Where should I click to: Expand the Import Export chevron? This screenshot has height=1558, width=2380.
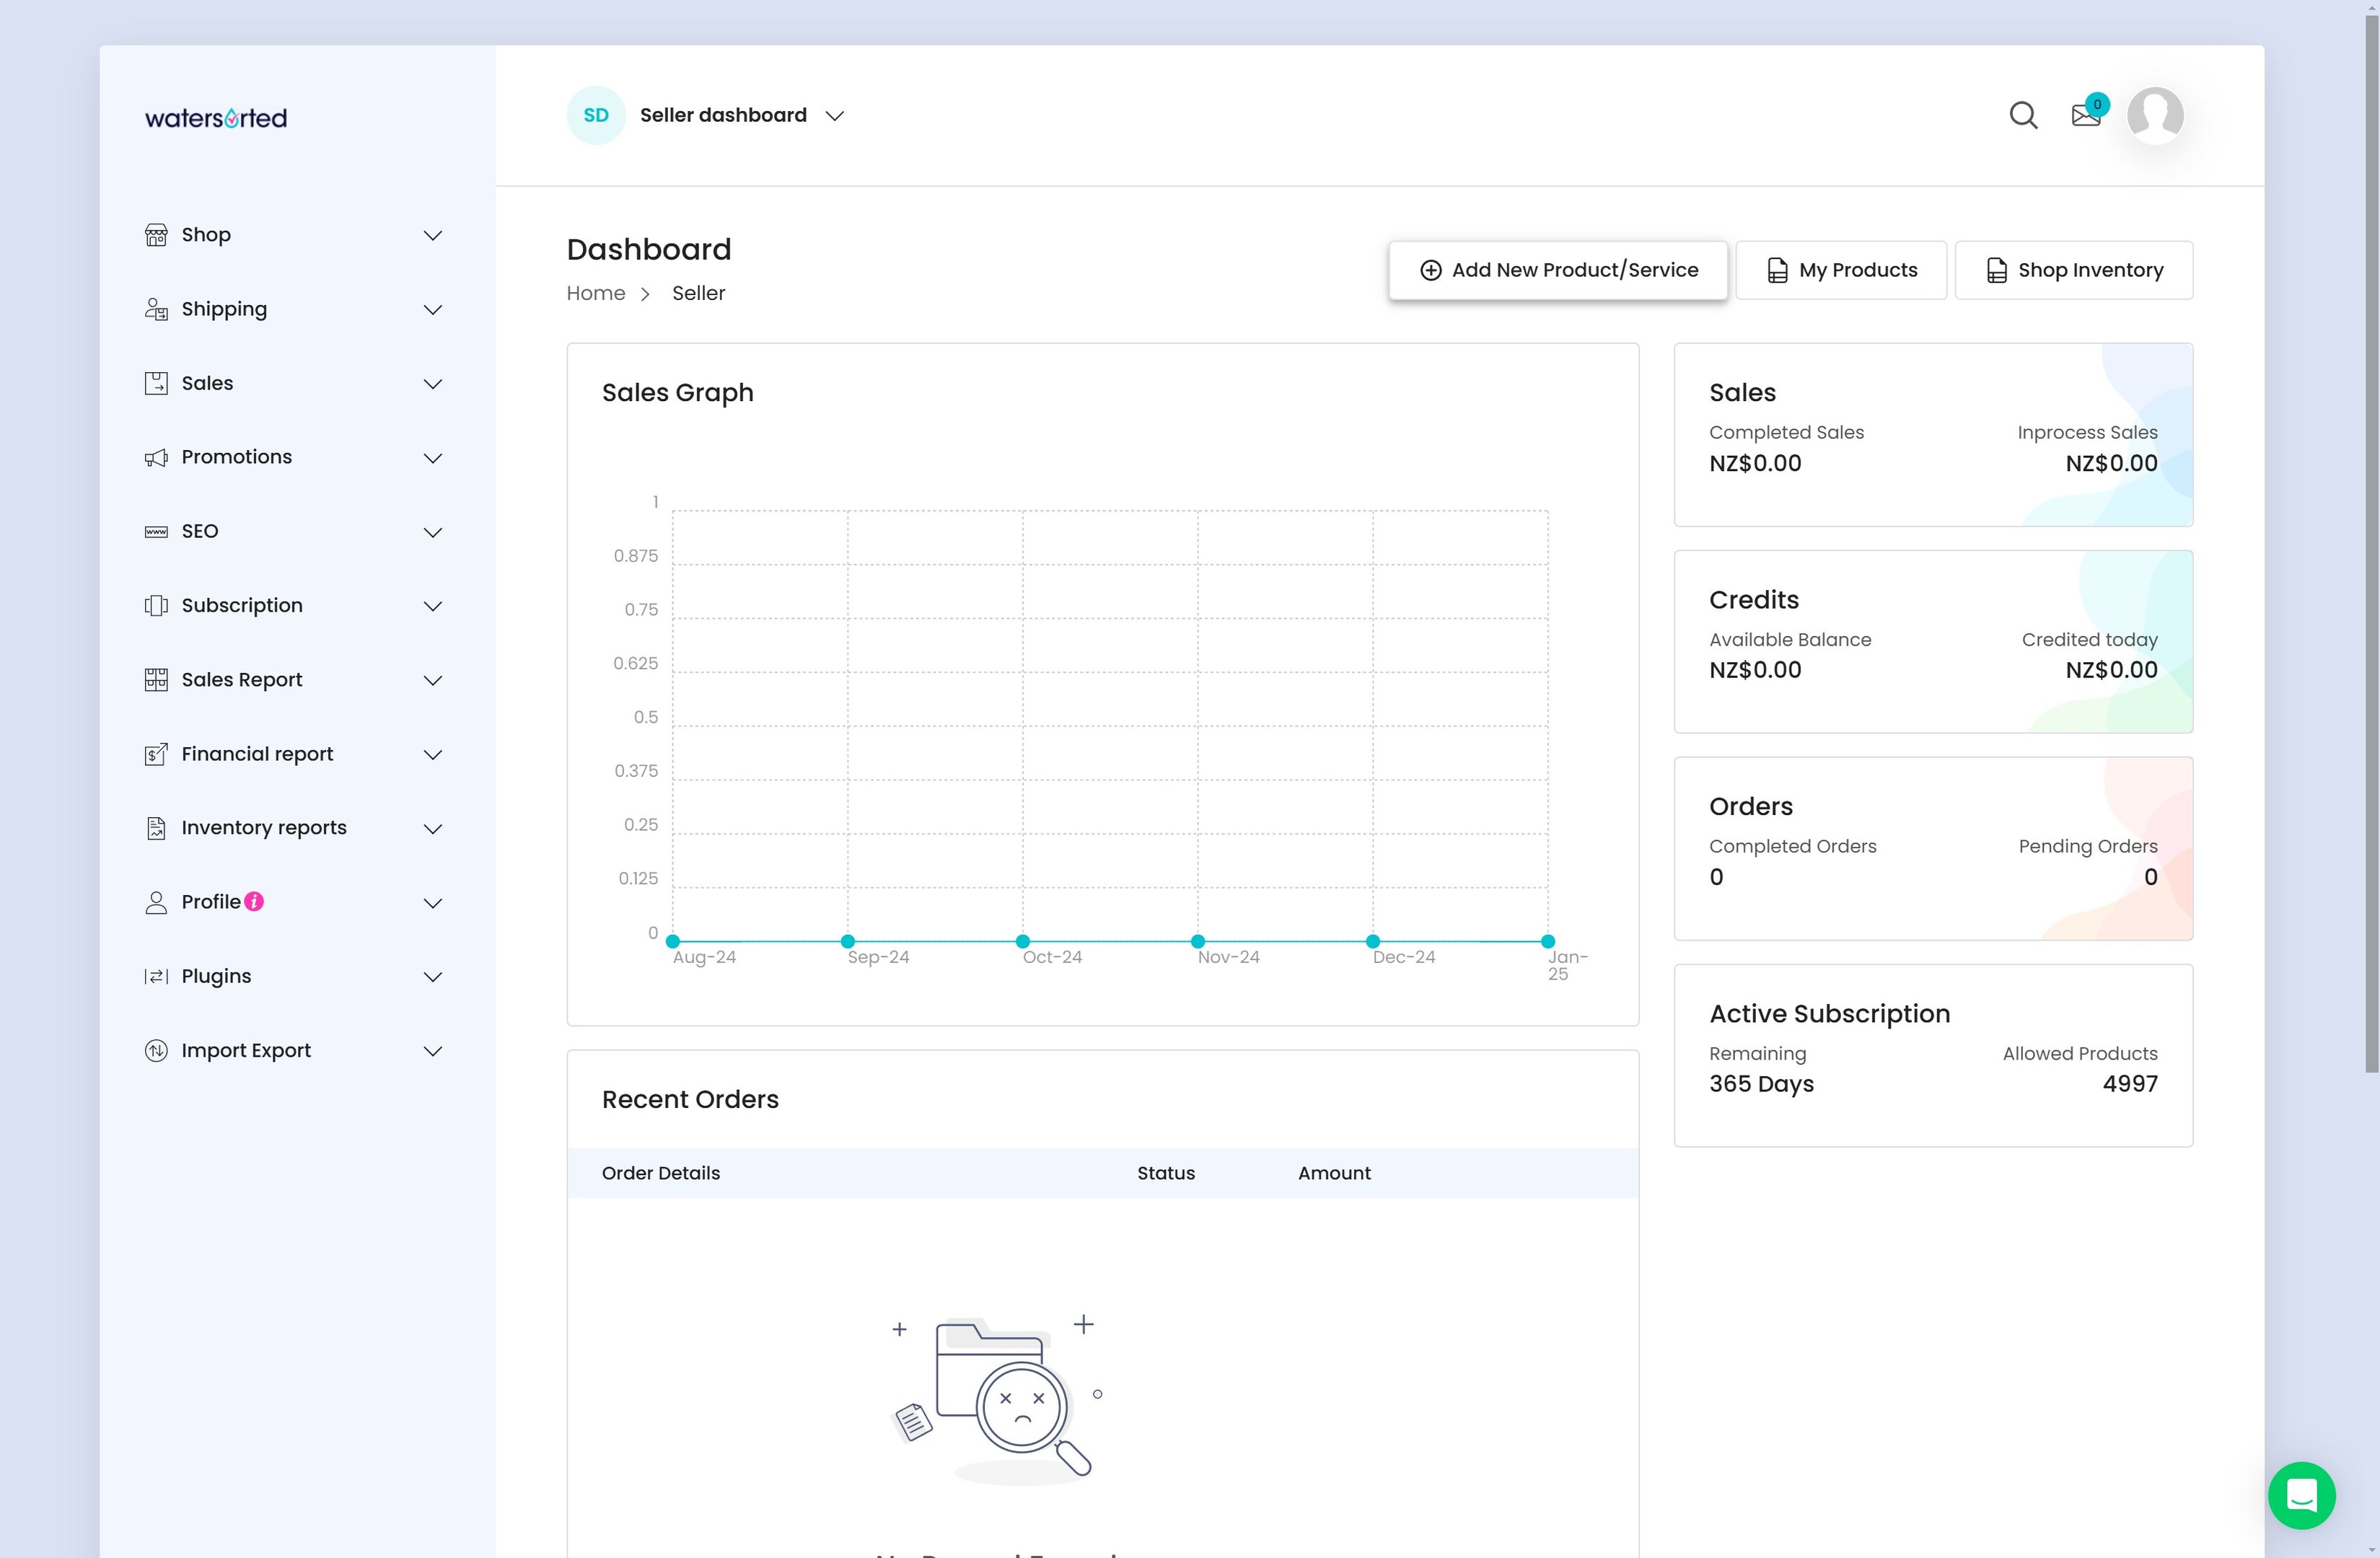pos(432,1051)
